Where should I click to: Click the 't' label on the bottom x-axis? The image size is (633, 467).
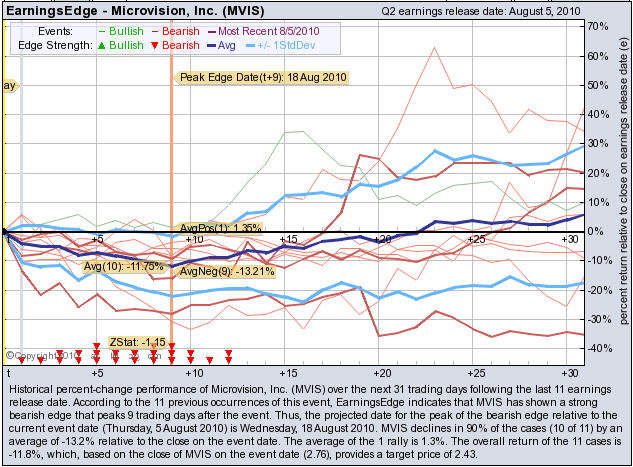click(x=8, y=373)
